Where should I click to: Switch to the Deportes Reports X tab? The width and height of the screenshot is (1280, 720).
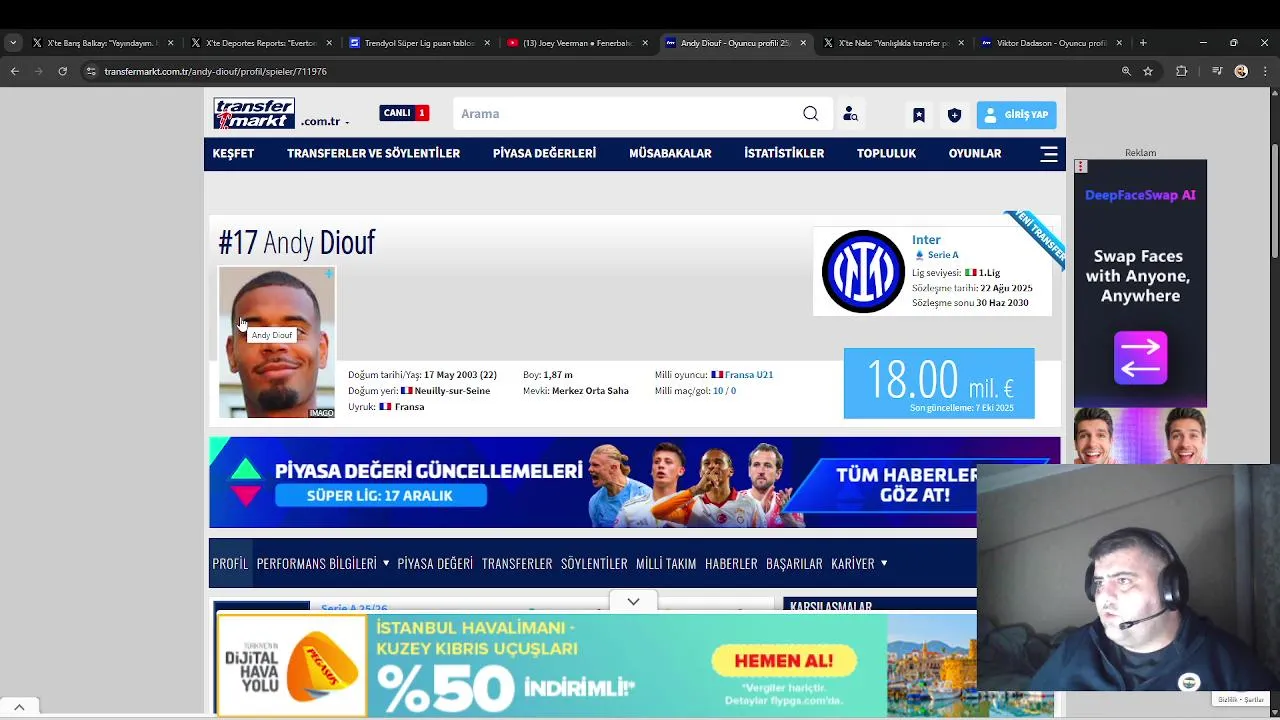pos(260,43)
